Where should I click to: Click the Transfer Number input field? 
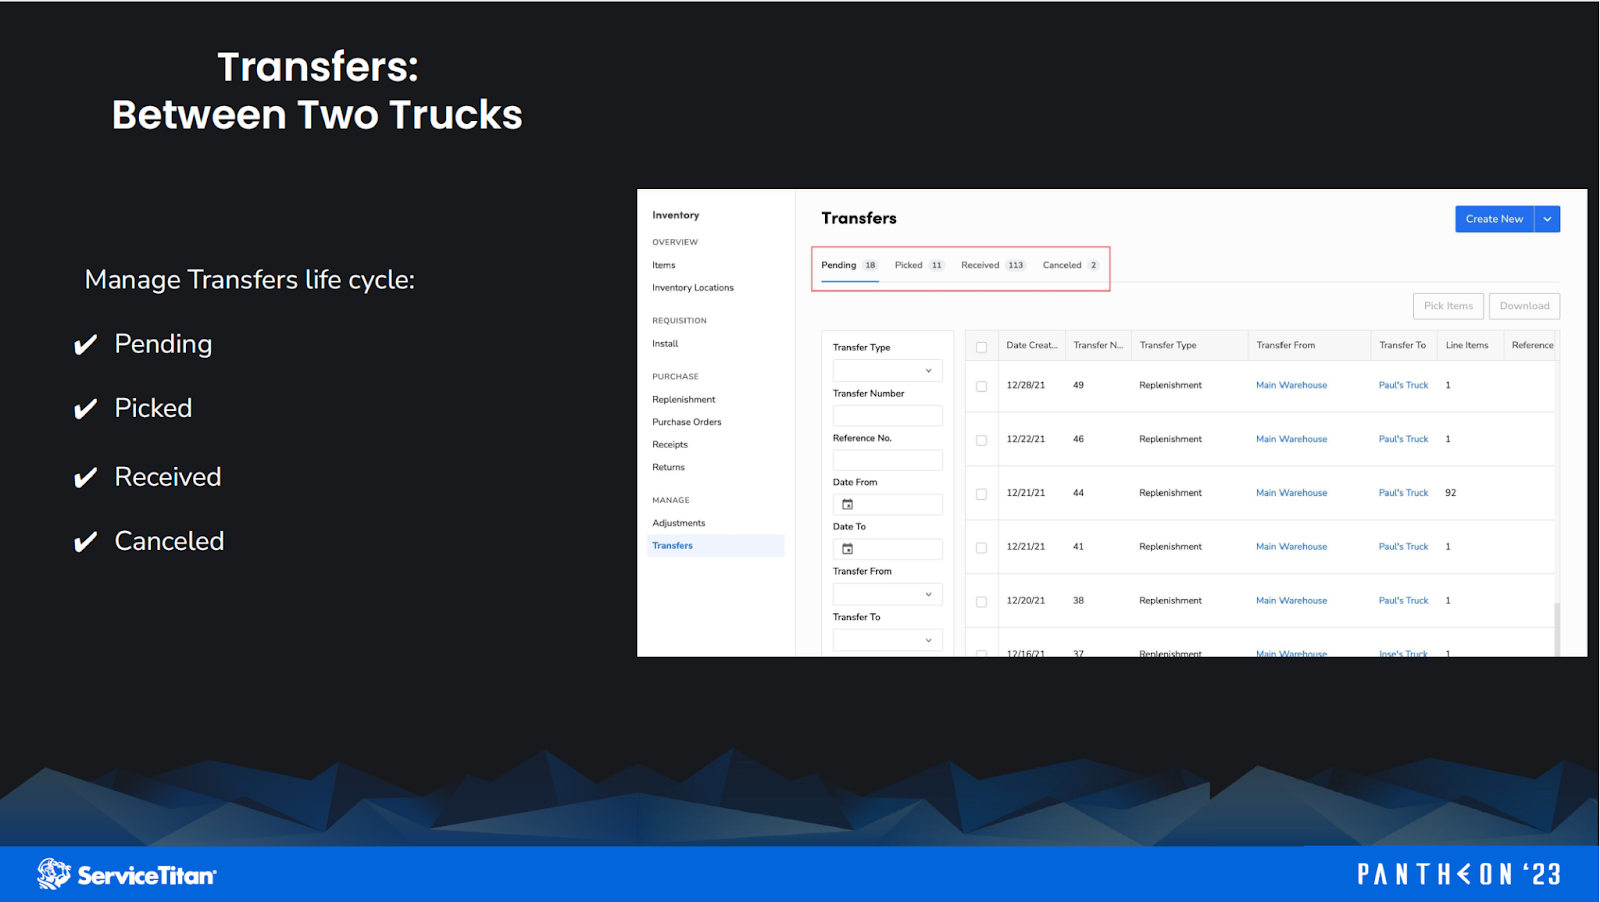(x=887, y=415)
